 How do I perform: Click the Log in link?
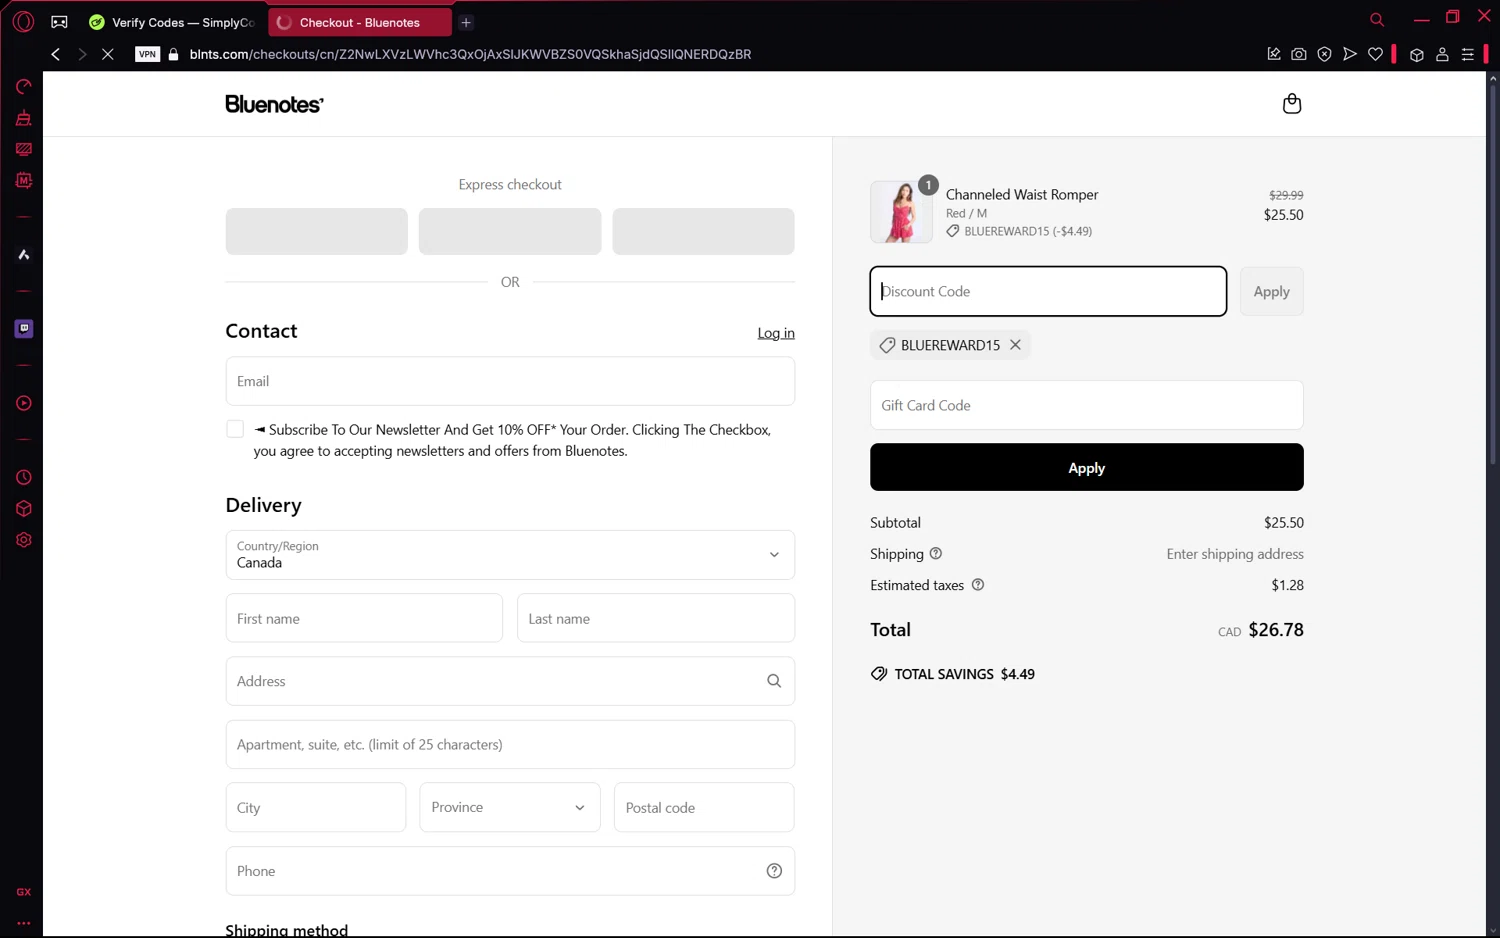776,333
